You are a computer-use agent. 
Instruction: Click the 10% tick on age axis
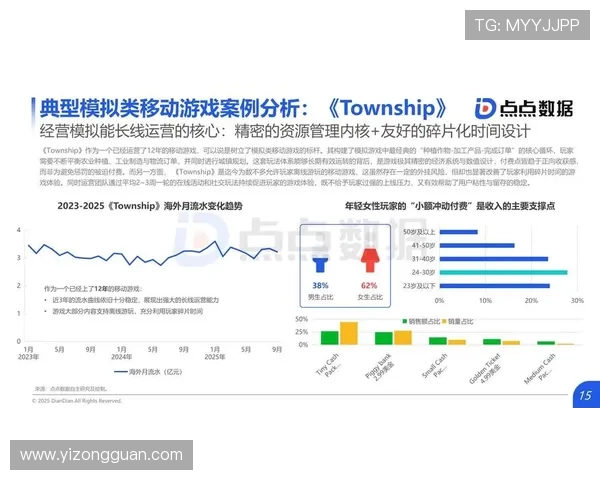point(485,301)
